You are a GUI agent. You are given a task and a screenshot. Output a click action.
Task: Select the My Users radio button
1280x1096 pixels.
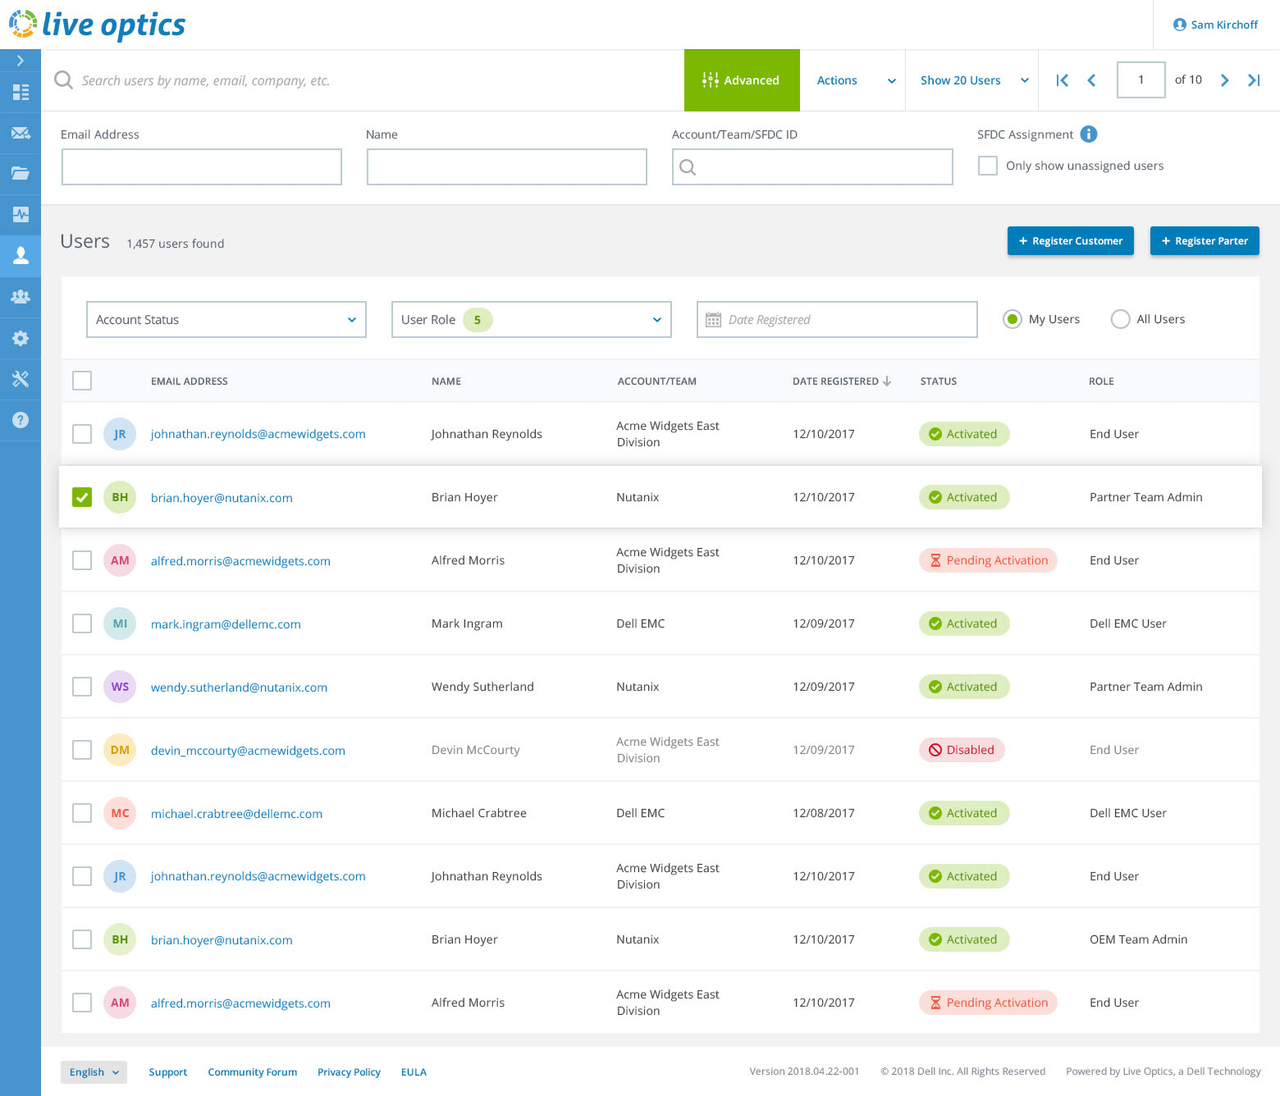[x=1013, y=319]
